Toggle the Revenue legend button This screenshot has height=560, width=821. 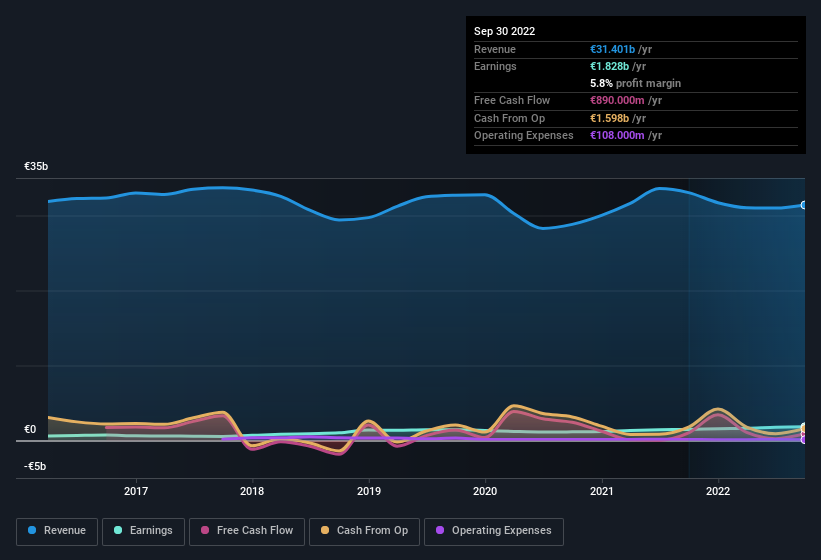(x=57, y=531)
